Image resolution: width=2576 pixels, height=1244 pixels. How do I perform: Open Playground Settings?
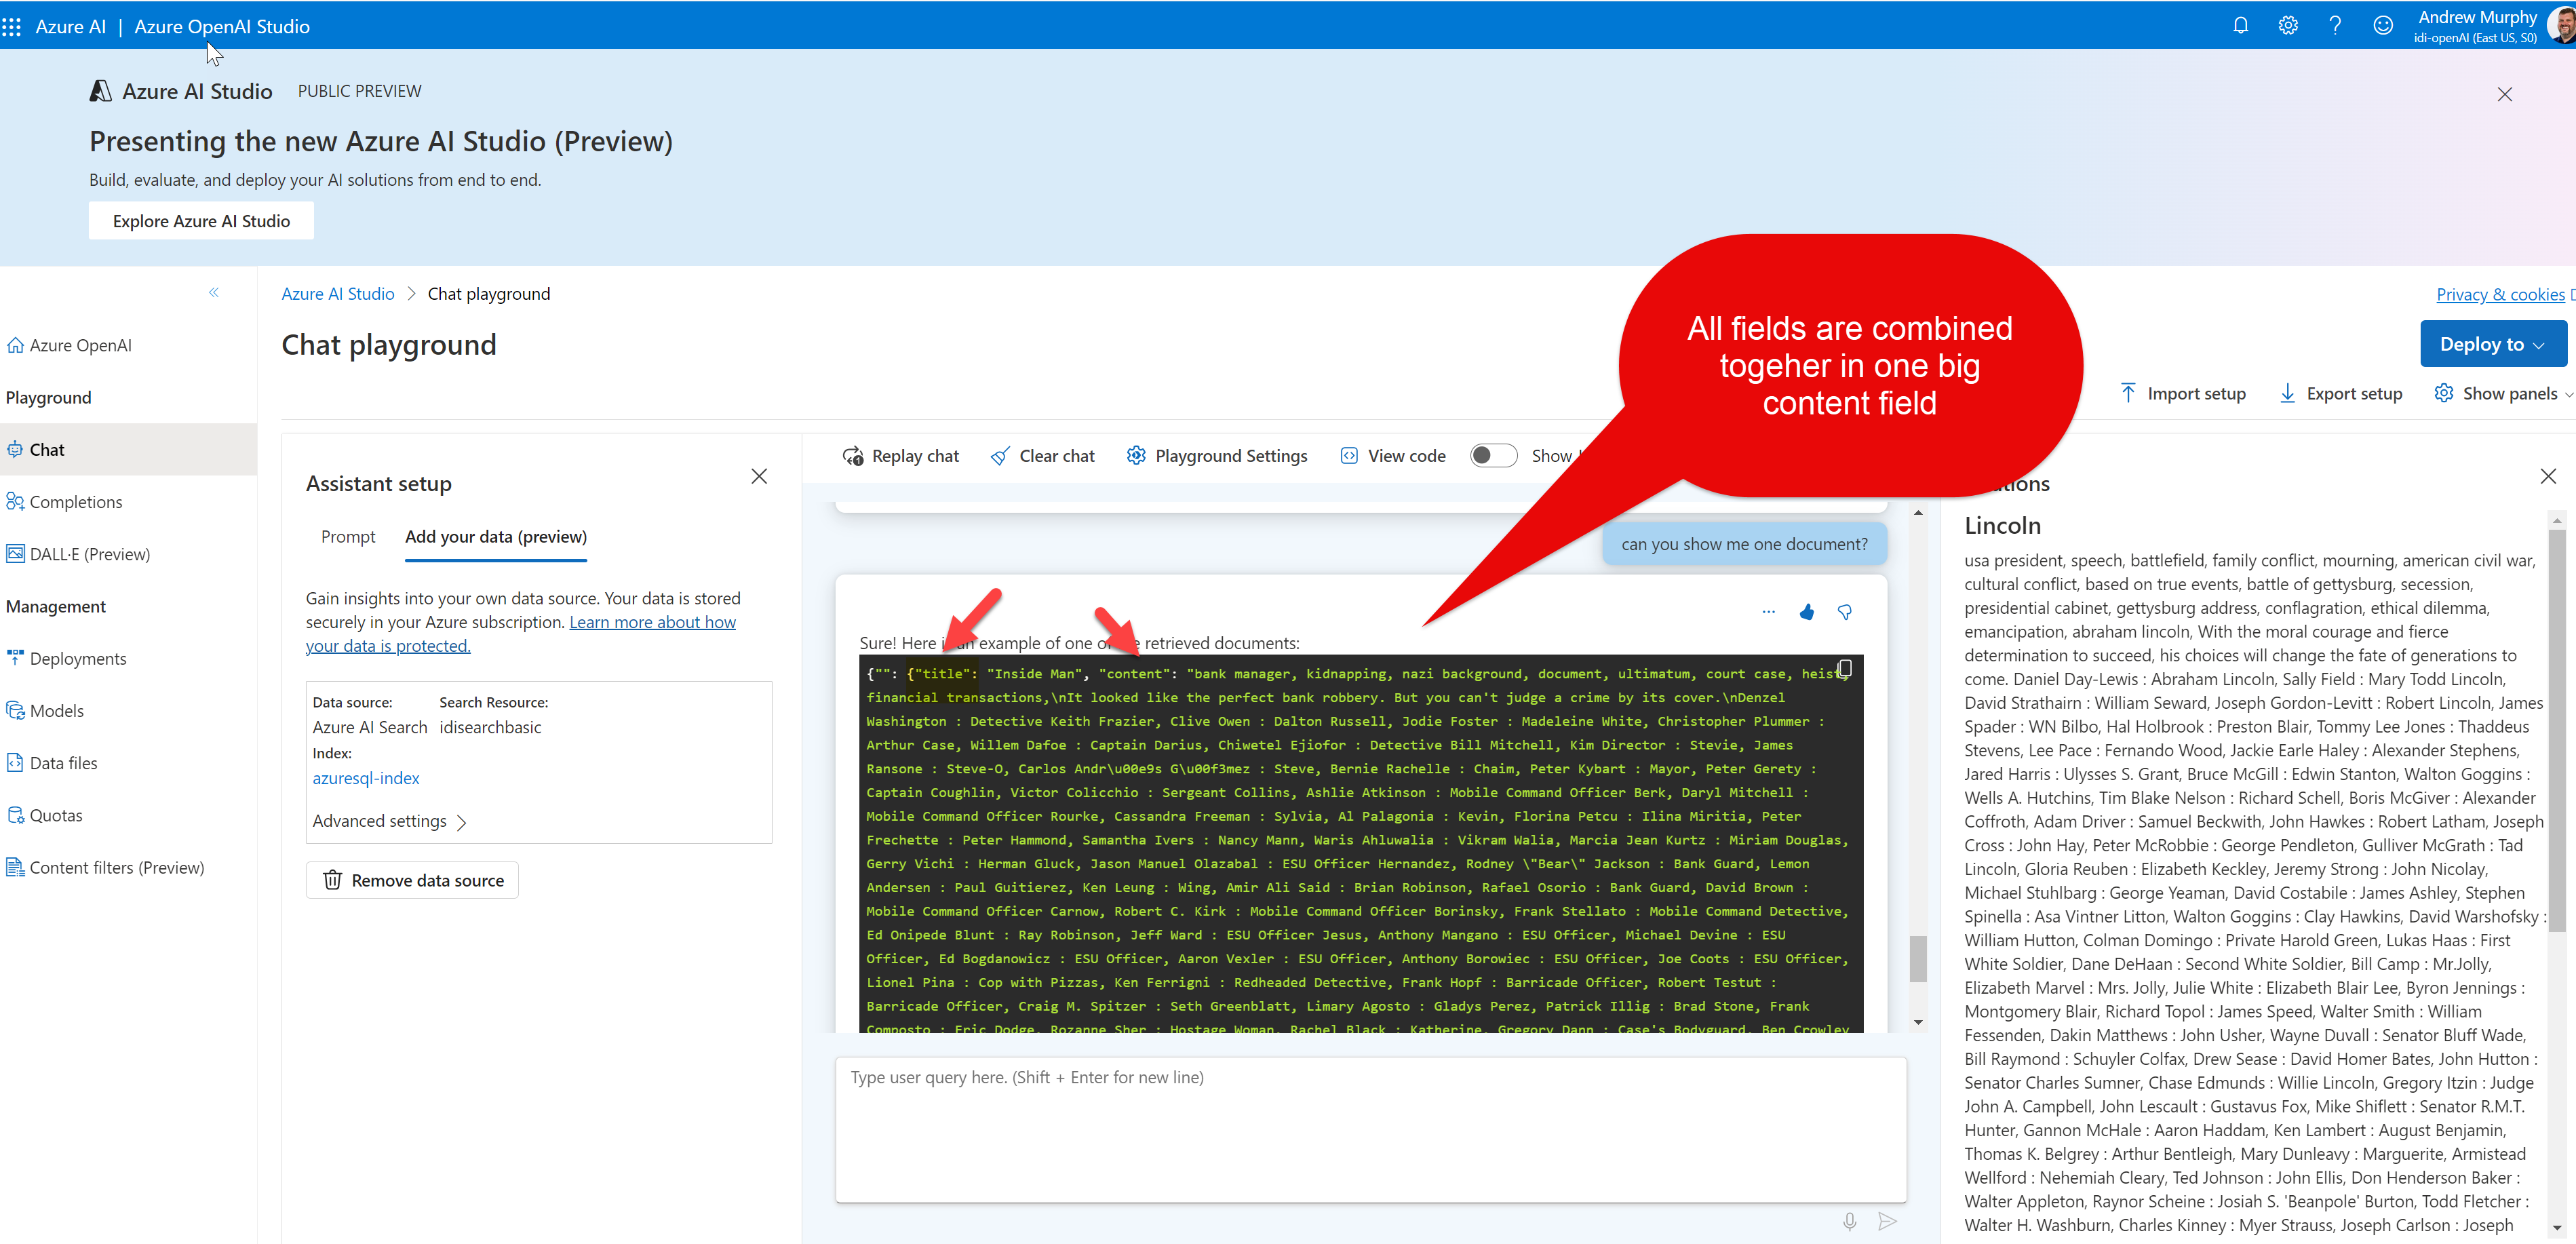pyautogui.click(x=1216, y=456)
